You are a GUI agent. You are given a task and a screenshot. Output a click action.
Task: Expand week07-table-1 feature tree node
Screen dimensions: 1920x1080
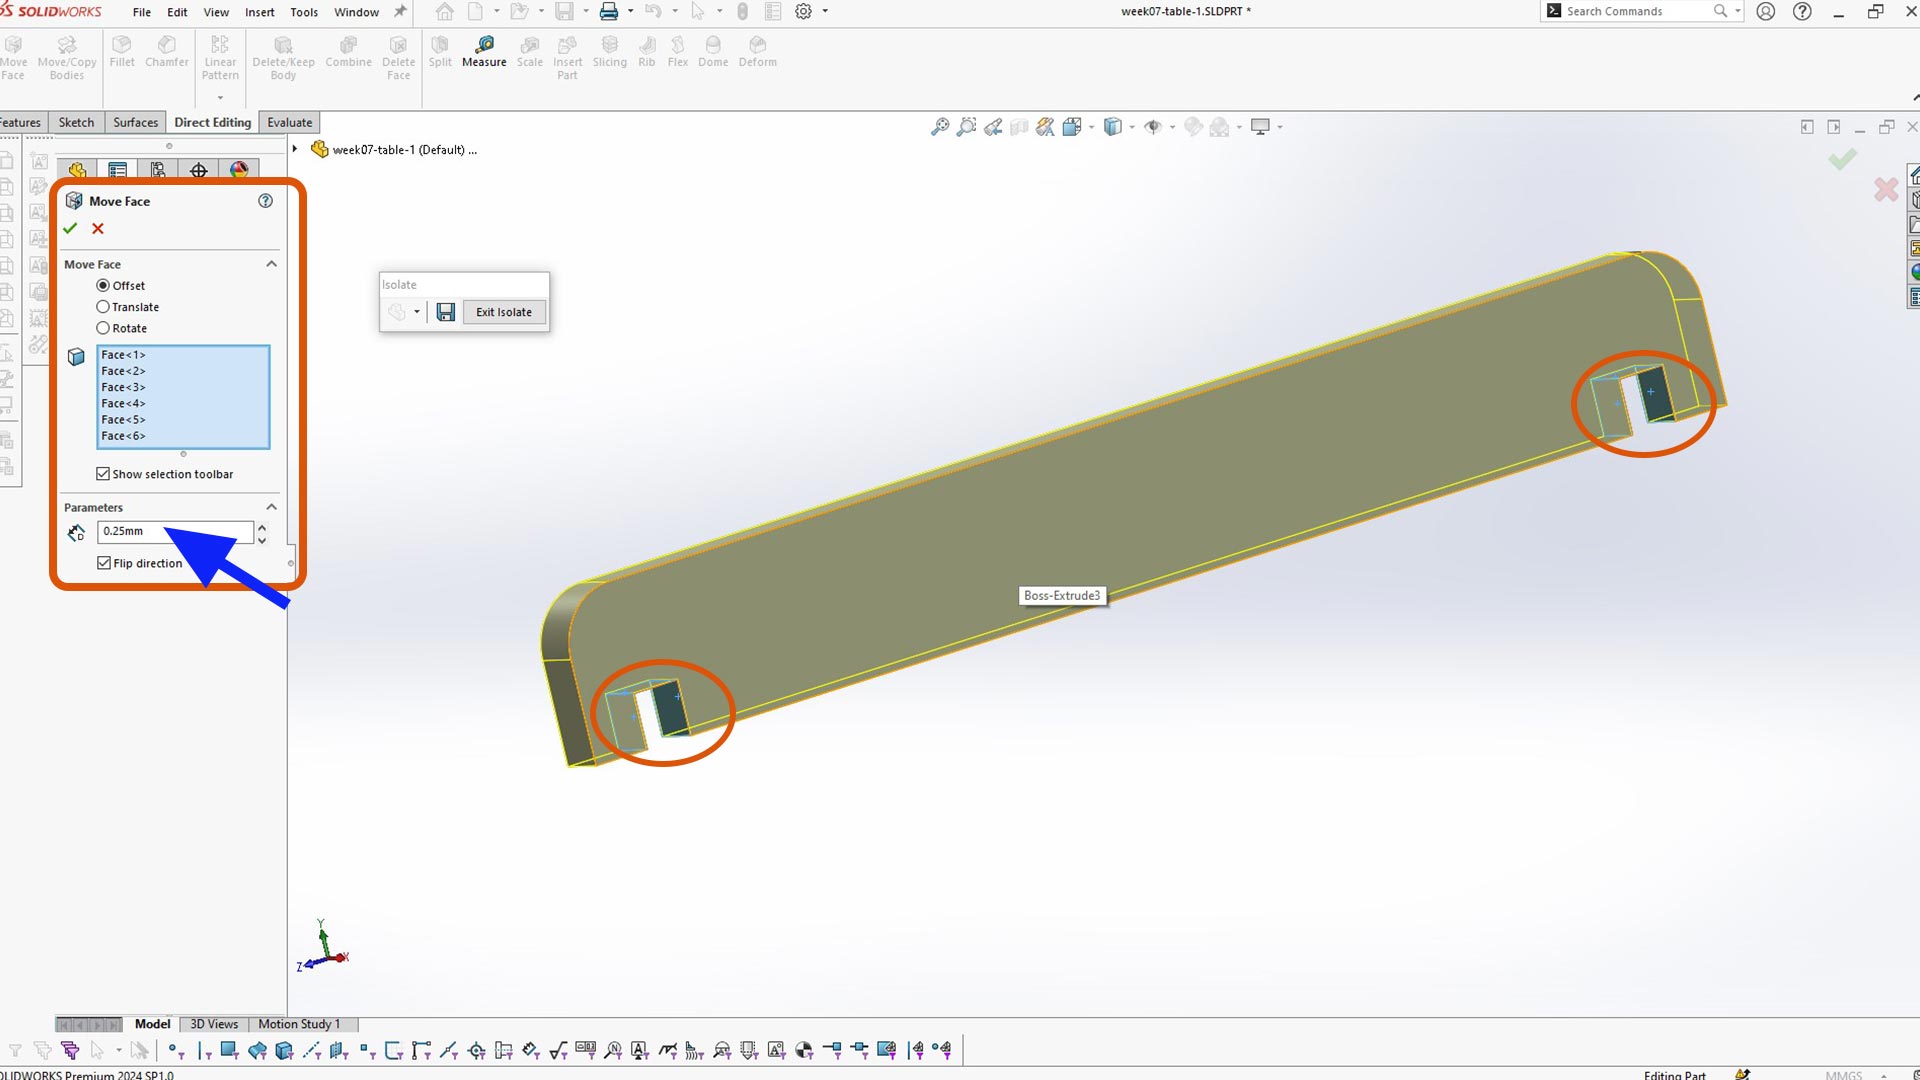(295, 149)
